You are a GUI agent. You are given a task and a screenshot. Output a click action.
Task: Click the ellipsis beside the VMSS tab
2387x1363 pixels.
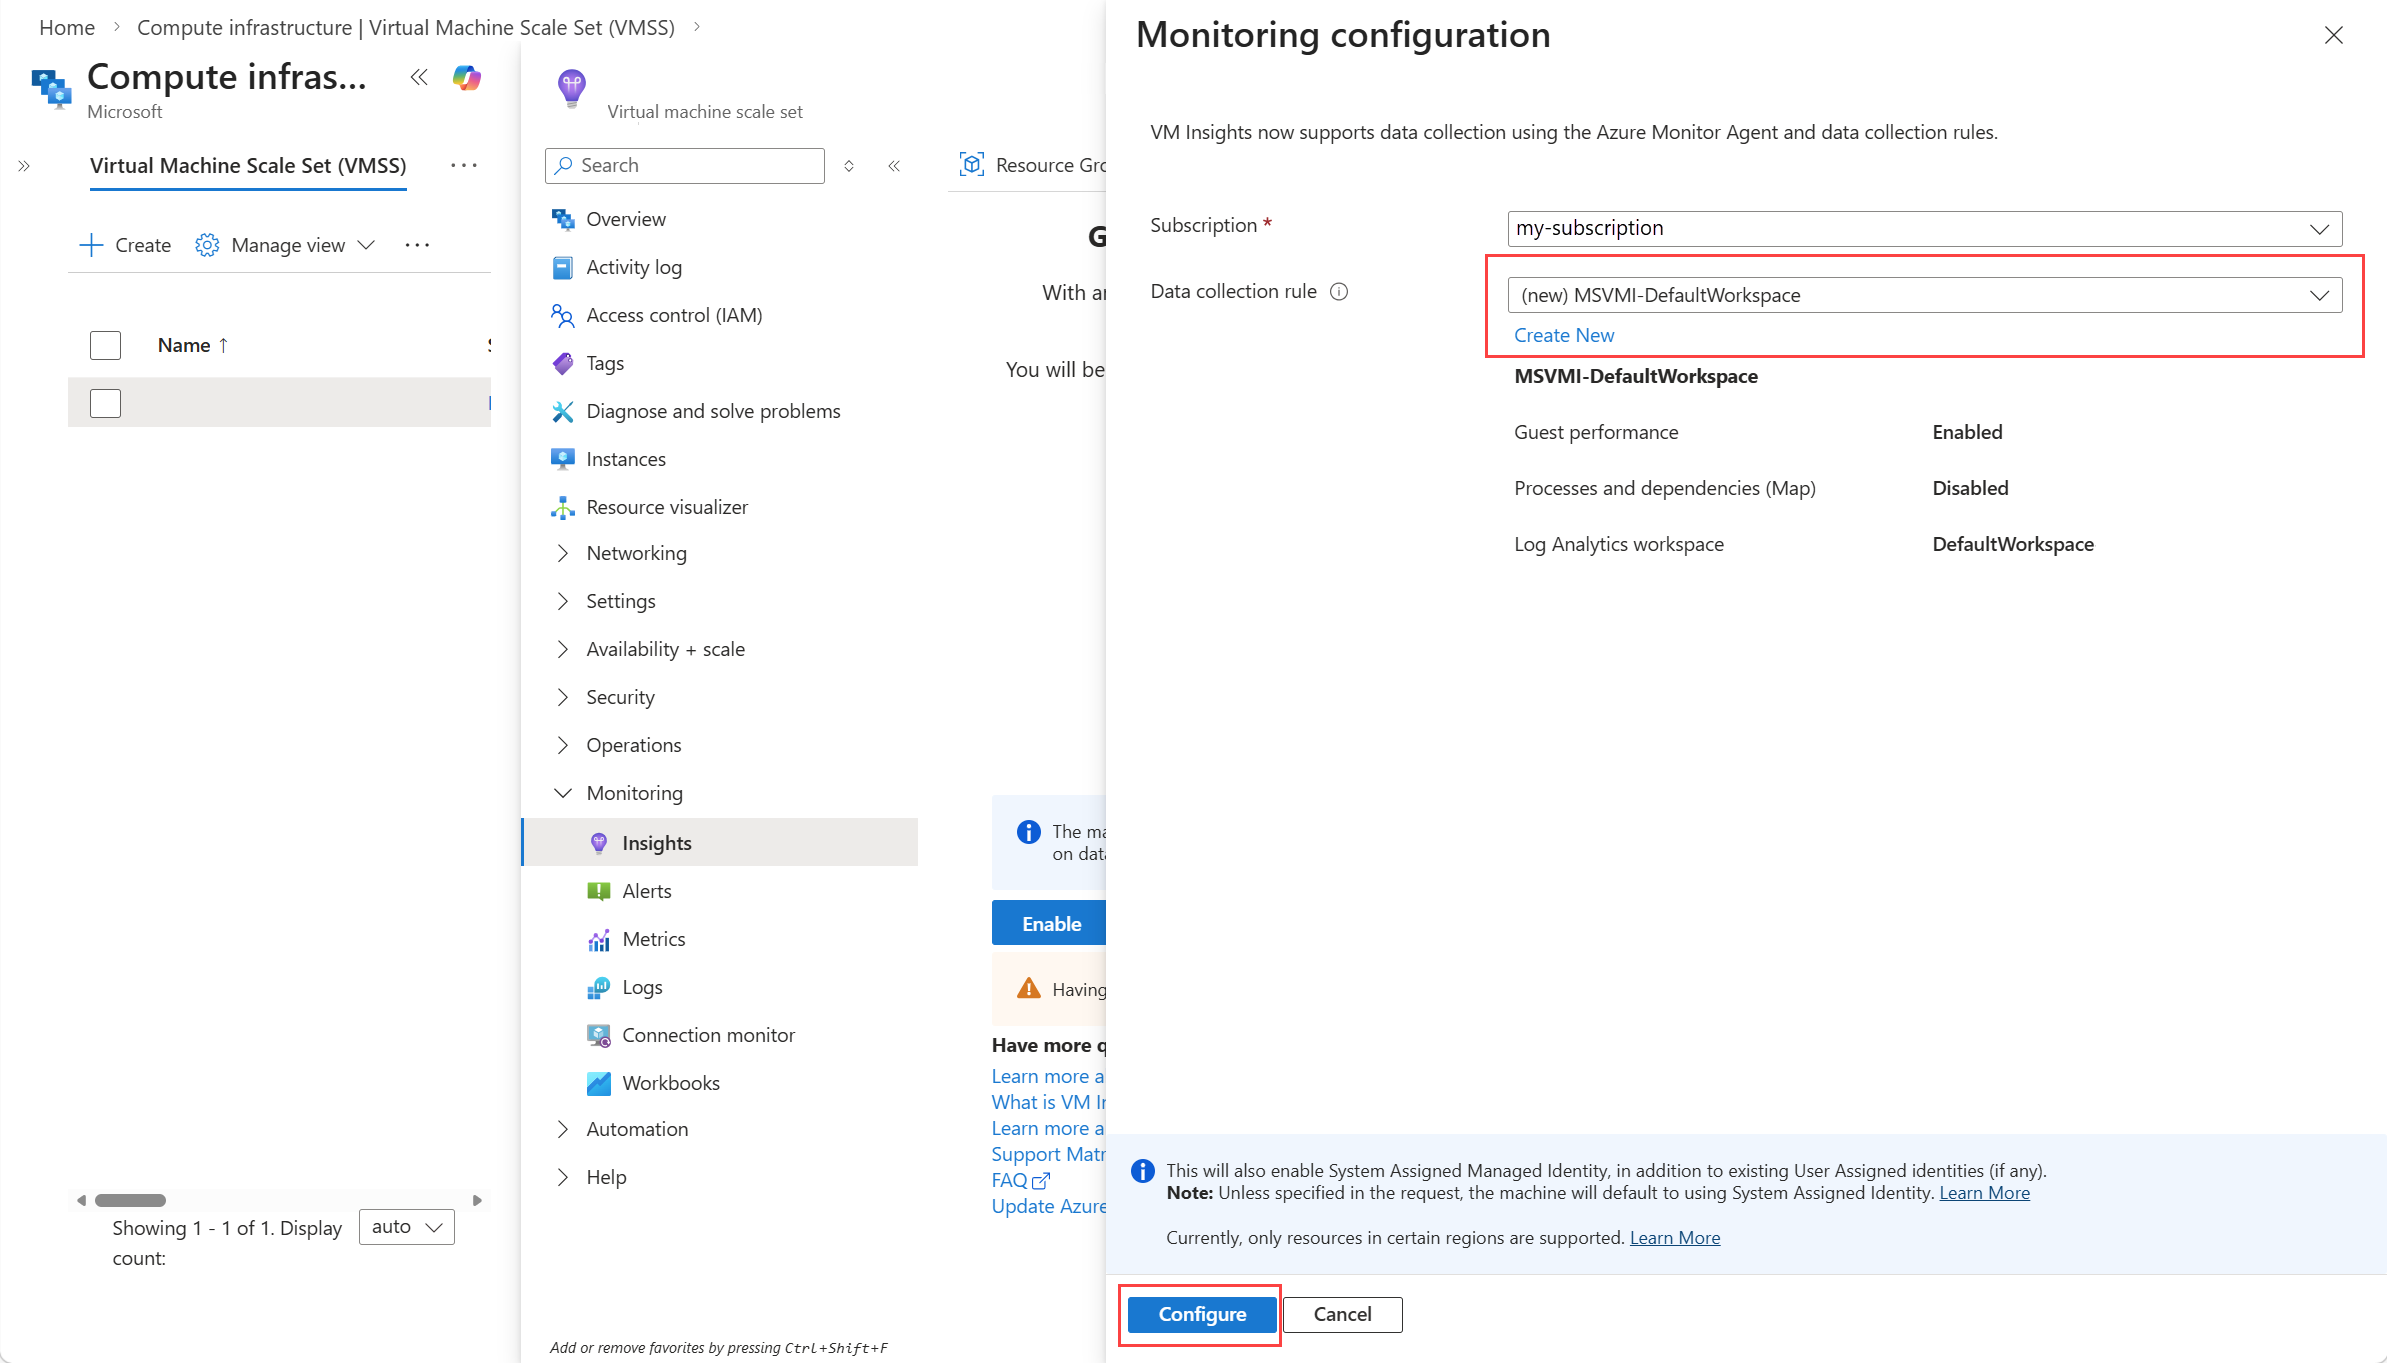click(464, 165)
